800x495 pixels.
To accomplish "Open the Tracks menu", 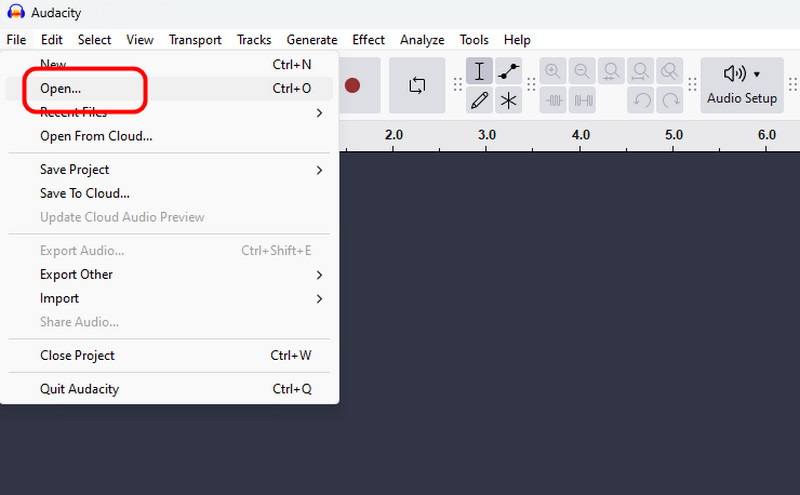I will tap(254, 40).
